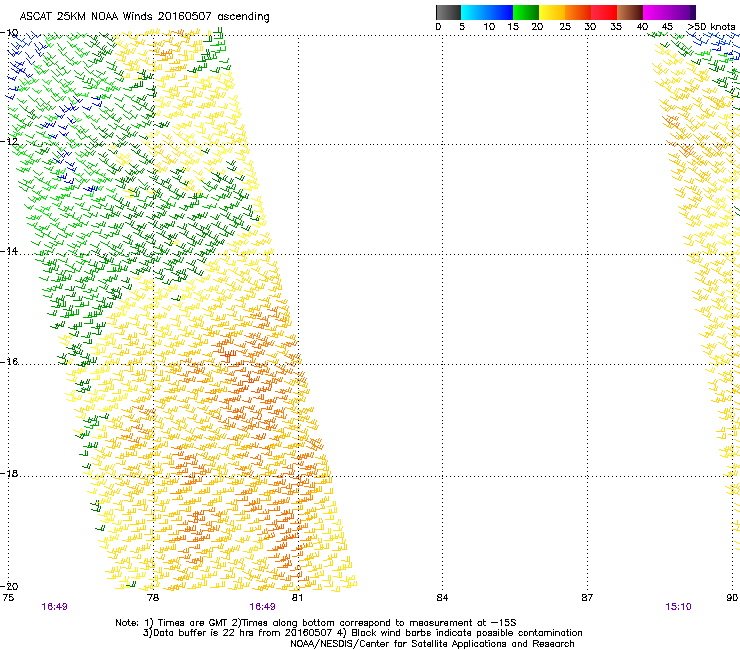Click the '81' longitude axis label
The height and width of the screenshot is (650, 740).
[297, 598]
